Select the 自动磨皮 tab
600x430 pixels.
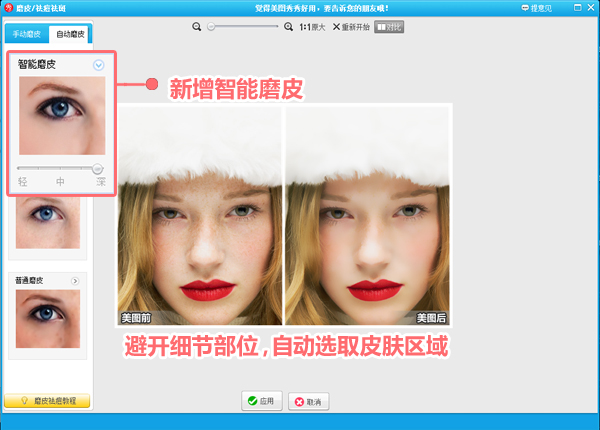tap(70, 34)
